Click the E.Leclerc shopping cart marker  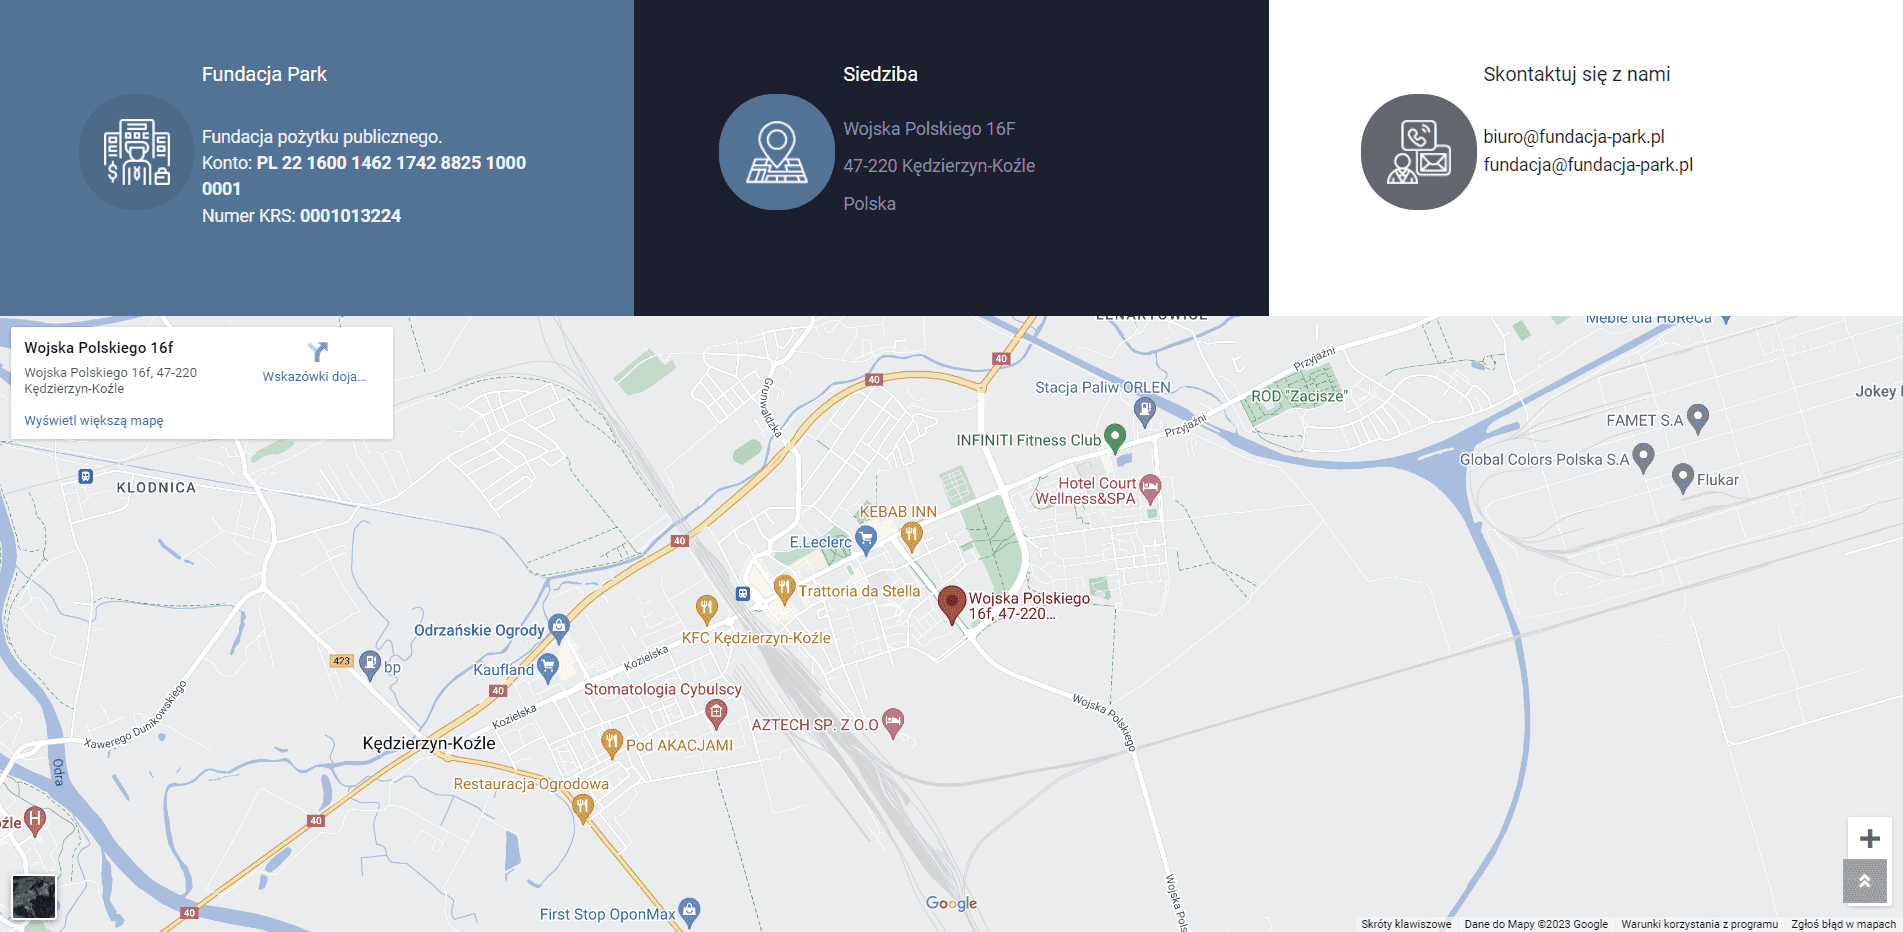coord(866,540)
